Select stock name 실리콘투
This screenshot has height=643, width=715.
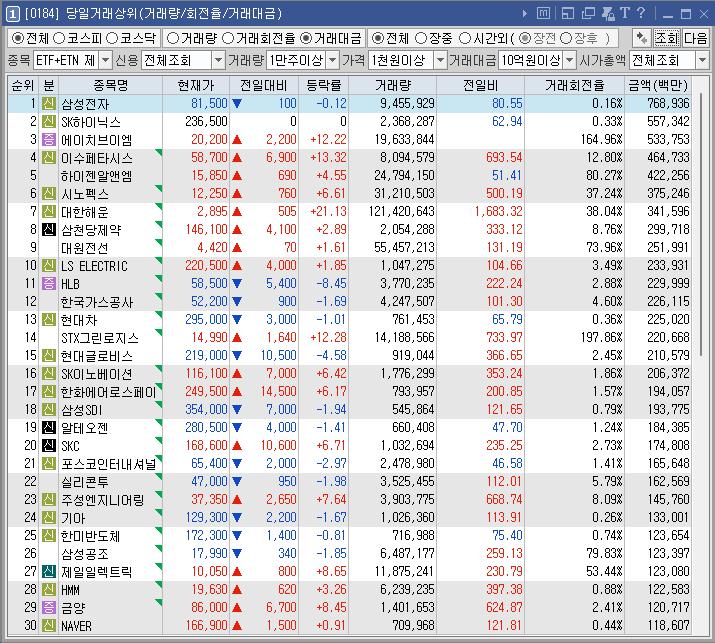pos(85,482)
